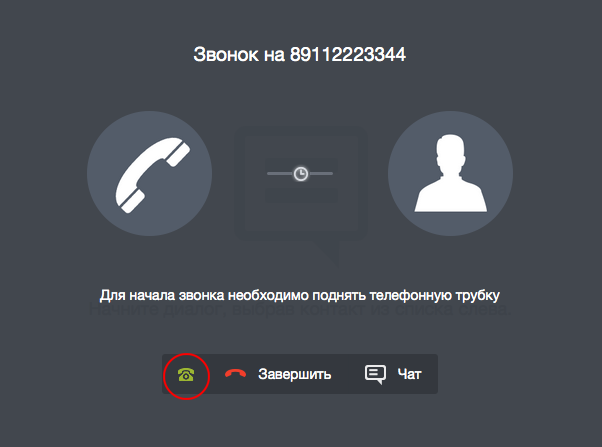Click the small clock icon in center
Viewport: 602px width, 447px height.
[x=301, y=174]
